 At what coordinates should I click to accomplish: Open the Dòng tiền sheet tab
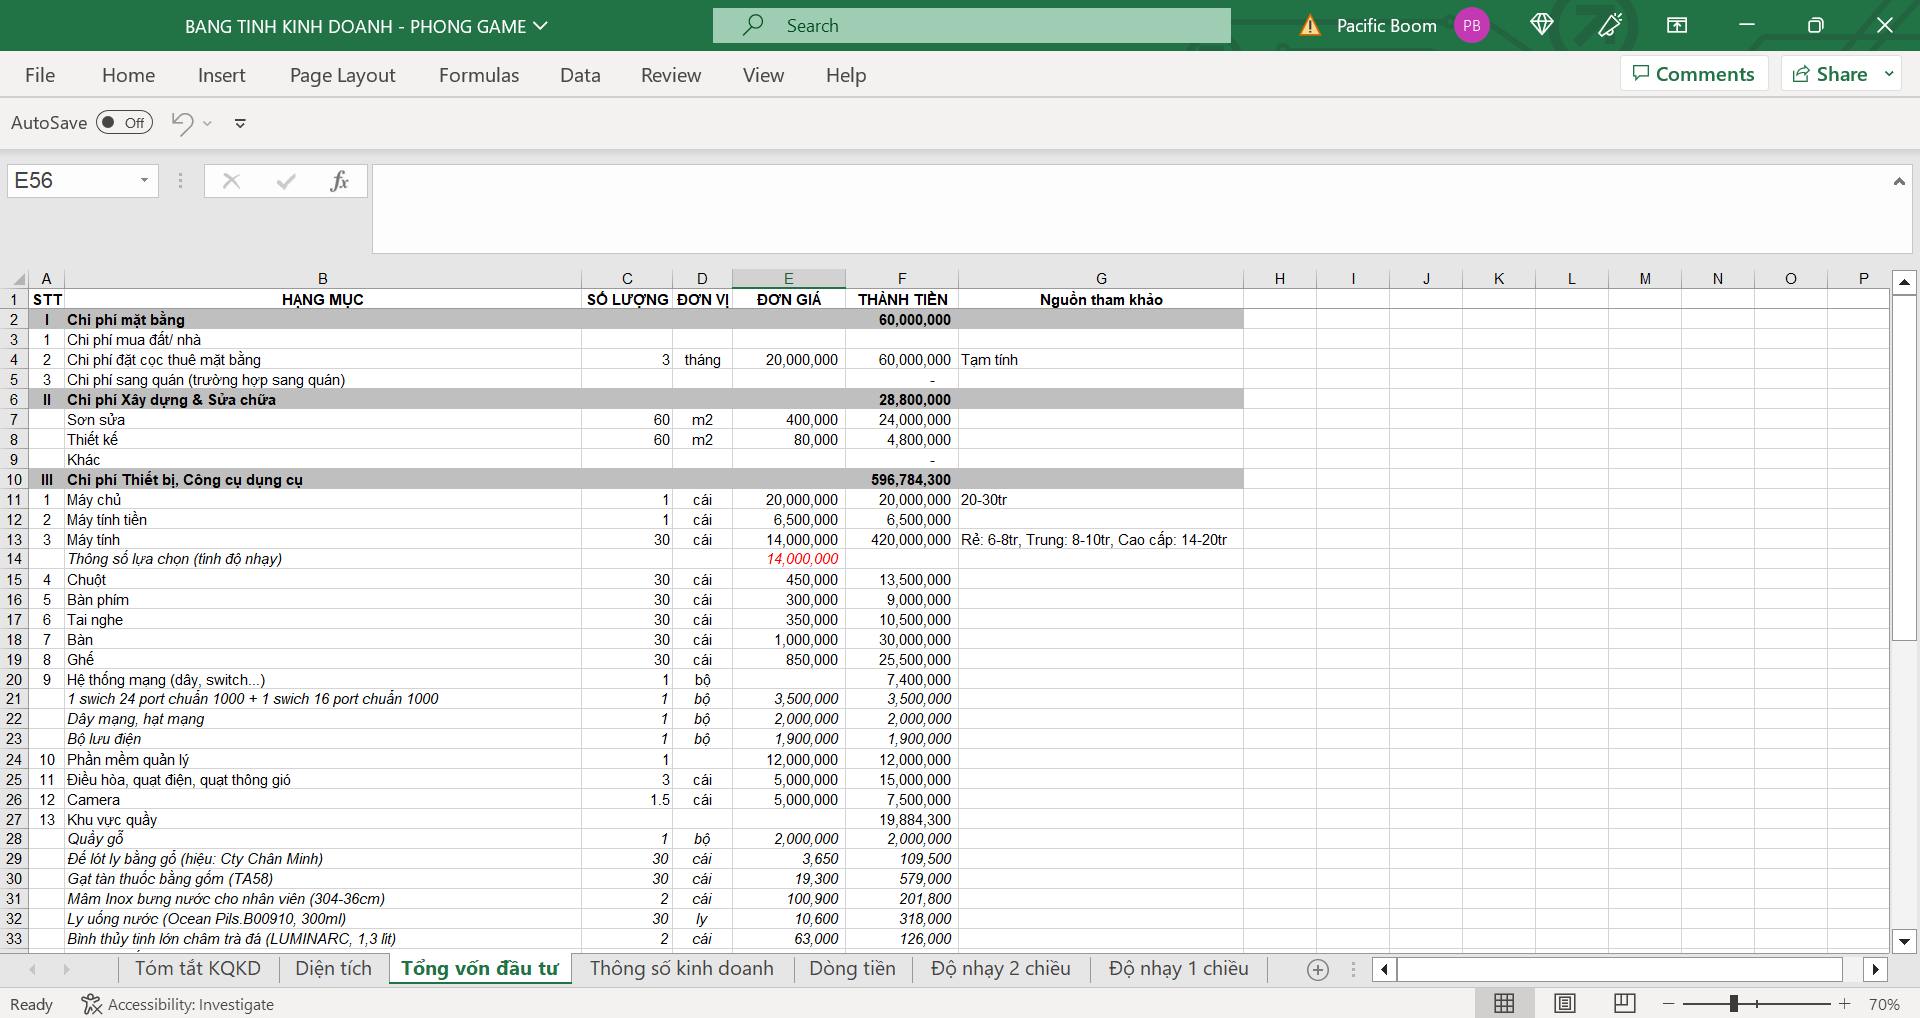(852, 968)
